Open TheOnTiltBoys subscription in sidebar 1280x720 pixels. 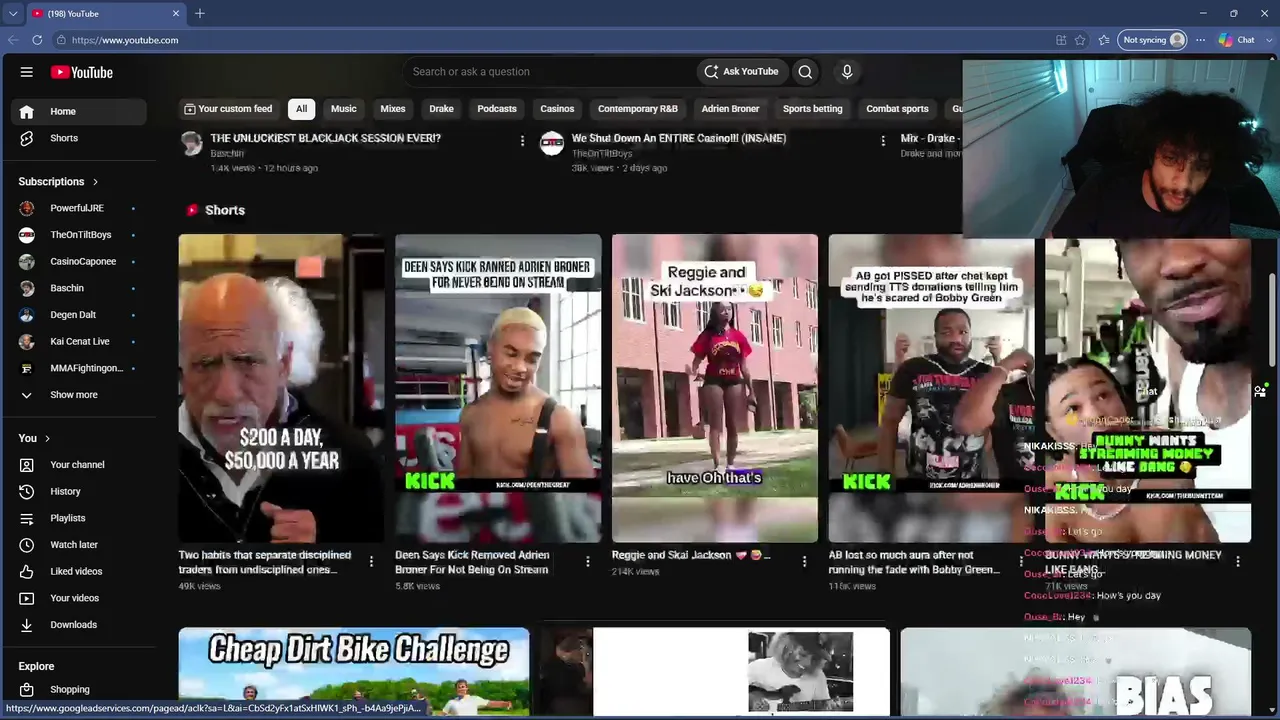(x=80, y=235)
